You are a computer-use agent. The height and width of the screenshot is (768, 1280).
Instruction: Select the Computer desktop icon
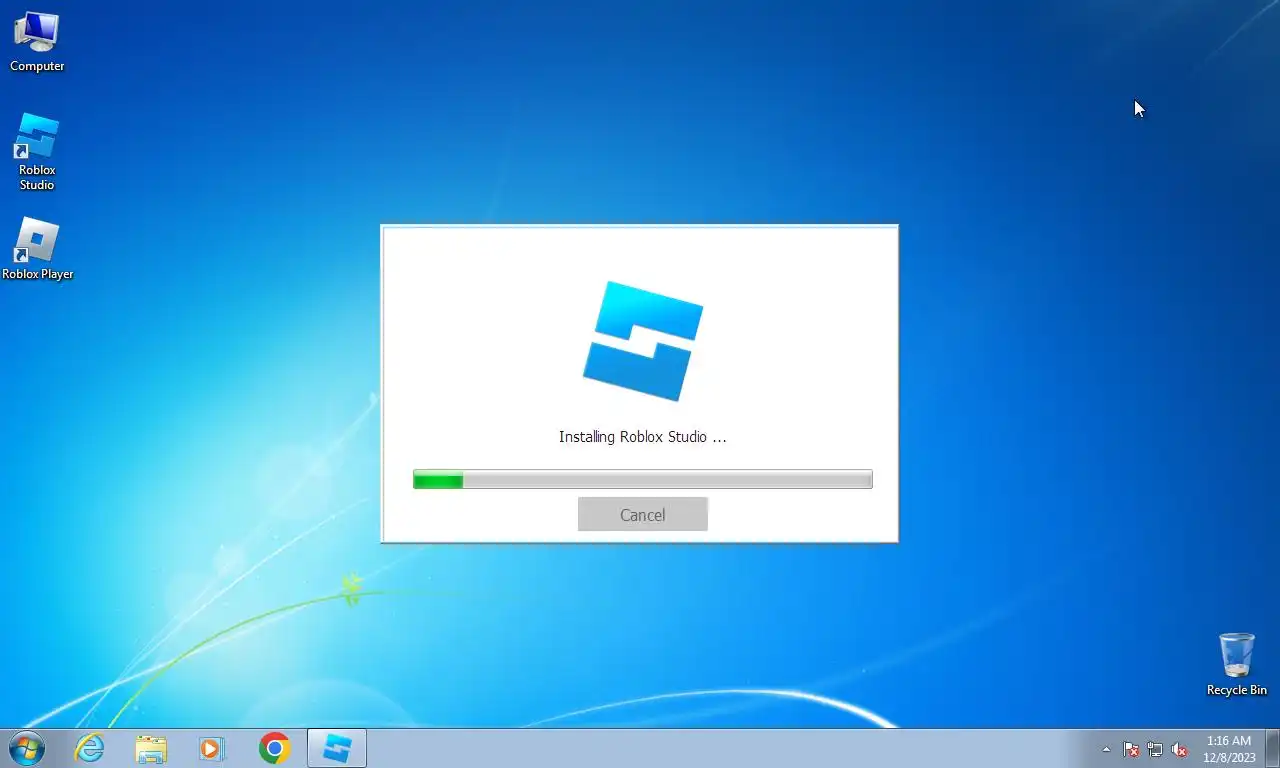tap(37, 42)
